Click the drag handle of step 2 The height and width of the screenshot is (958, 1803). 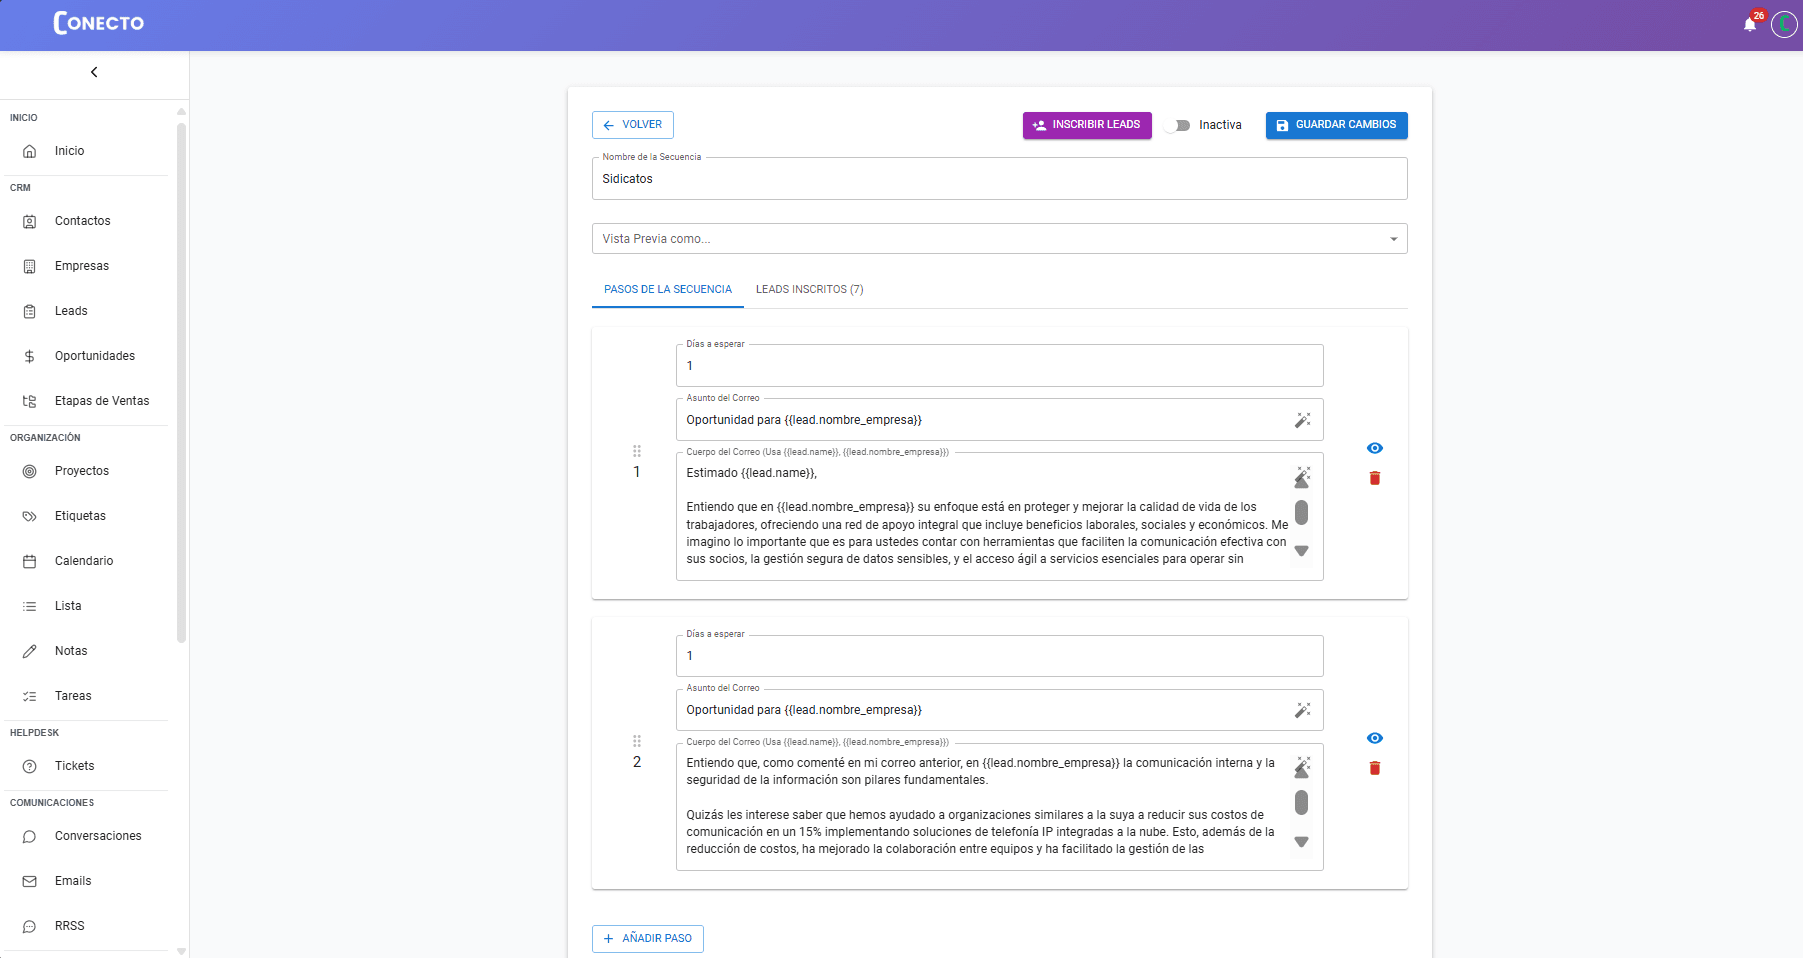point(637,741)
